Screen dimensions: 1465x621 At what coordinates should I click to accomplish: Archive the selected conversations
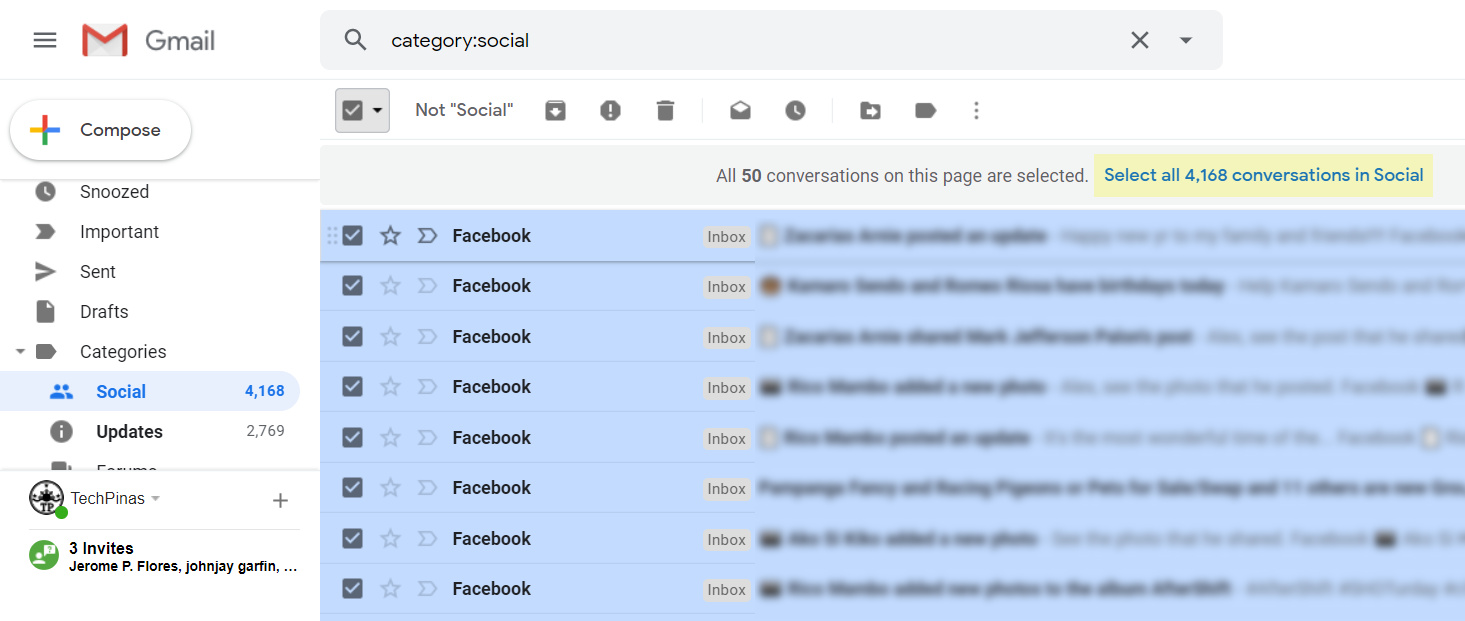coord(556,110)
